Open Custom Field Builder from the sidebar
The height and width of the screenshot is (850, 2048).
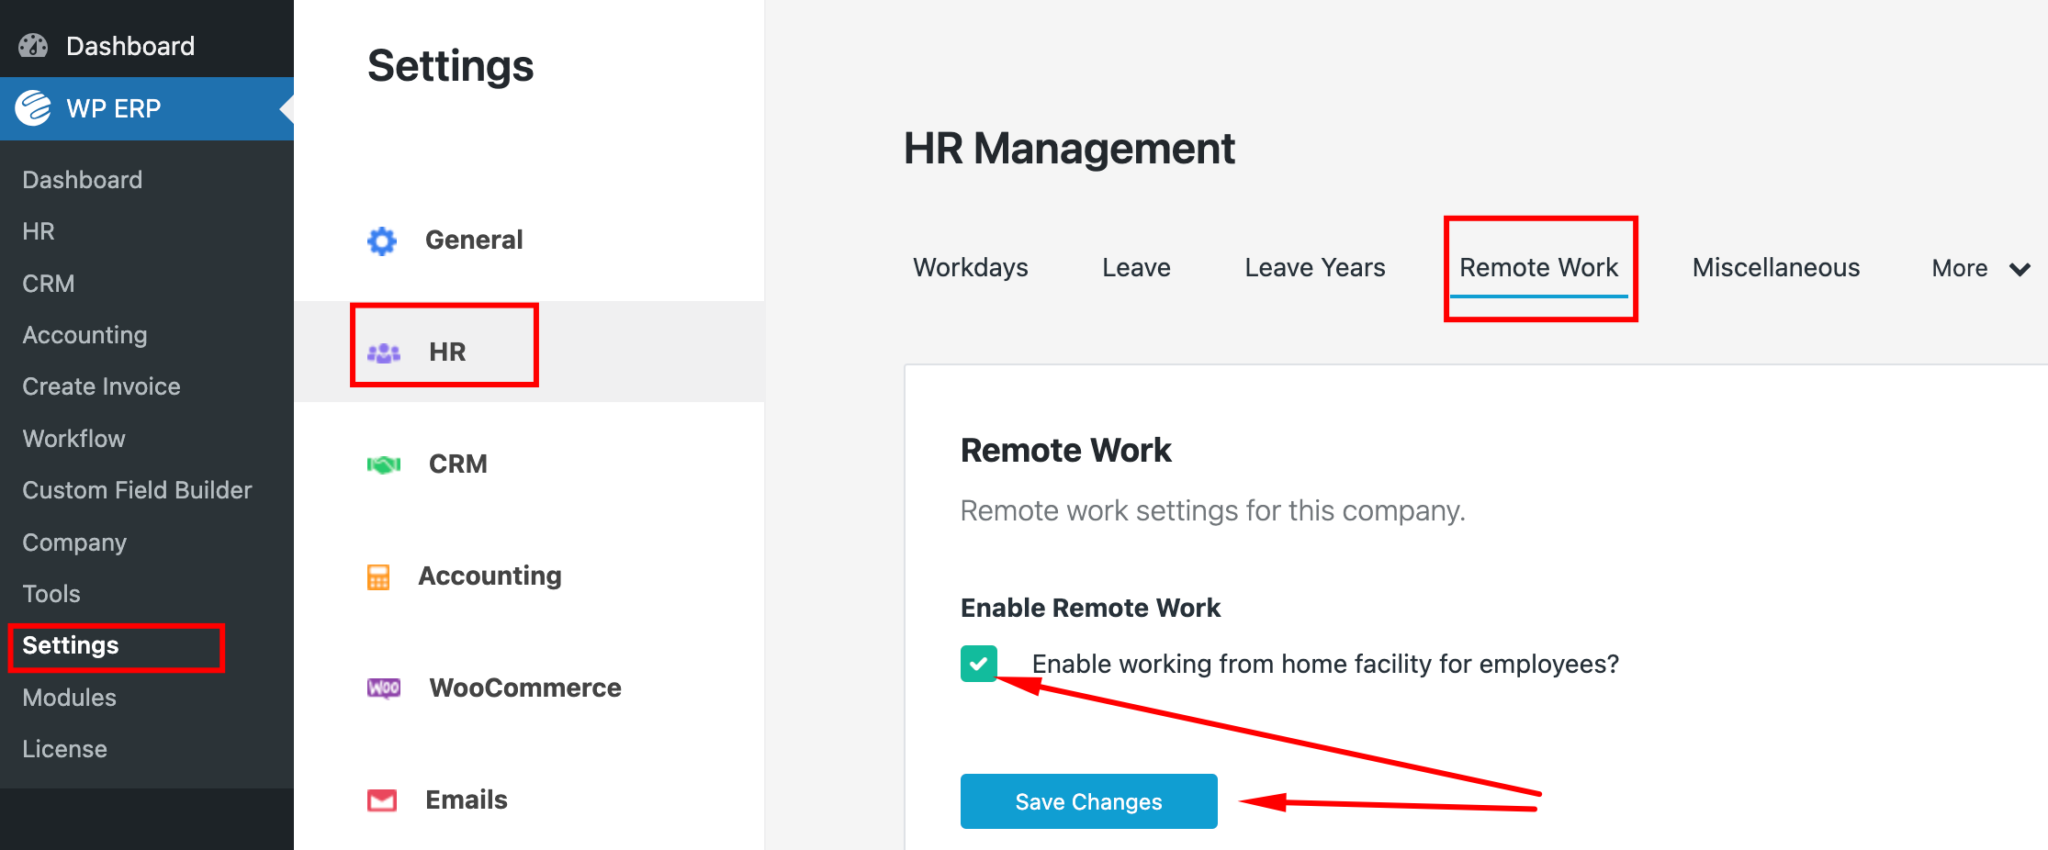click(x=136, y=490)
